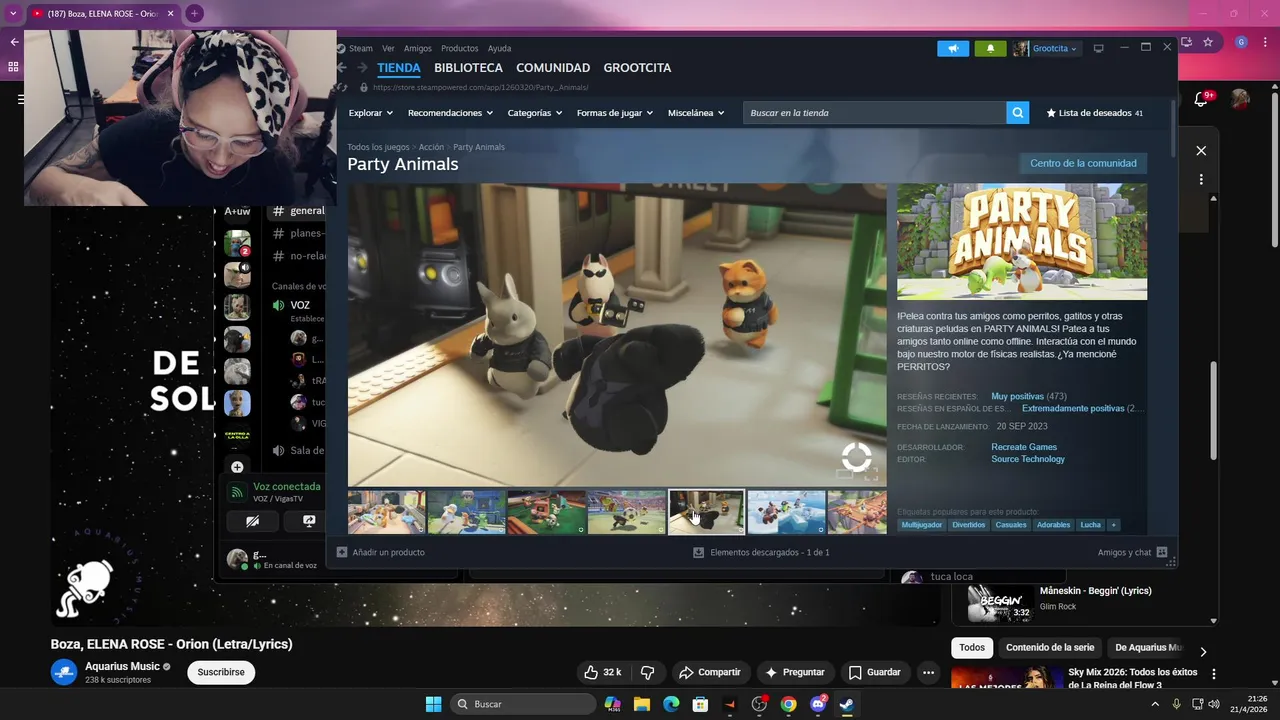The width and height of the screenshot is (1280, 720).
Task: Open the YouTube notifications bell with 9+
Action: point(1203,99)
